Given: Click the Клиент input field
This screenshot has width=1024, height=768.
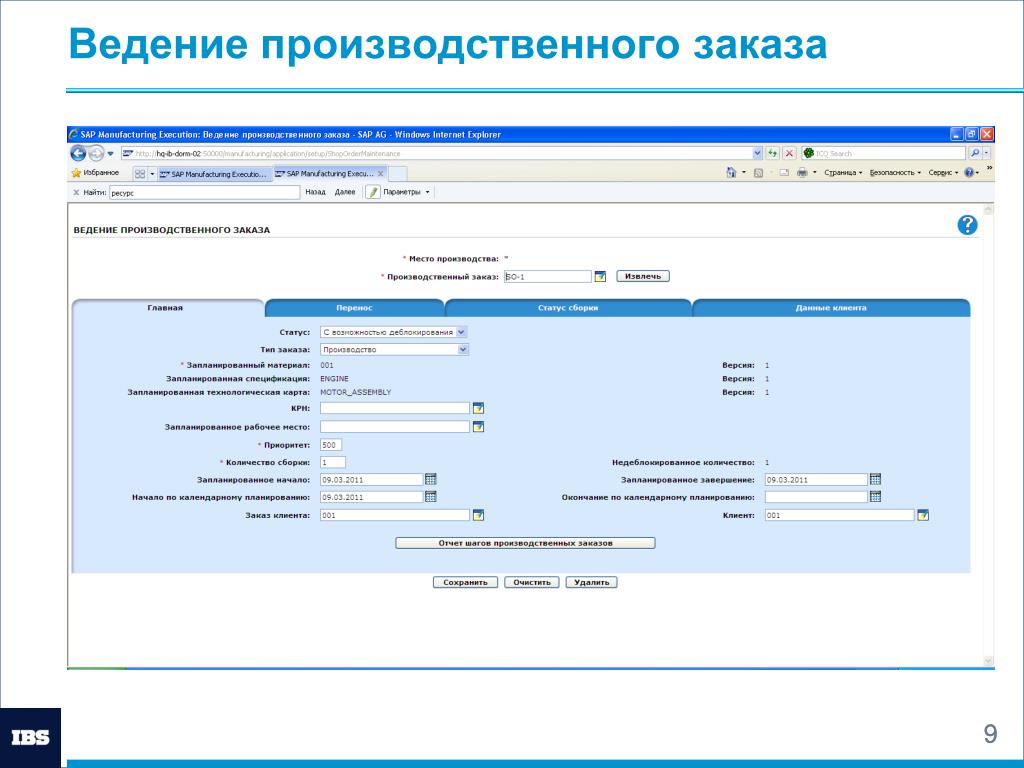Looking at the screenshot, I should pos(839,515).
